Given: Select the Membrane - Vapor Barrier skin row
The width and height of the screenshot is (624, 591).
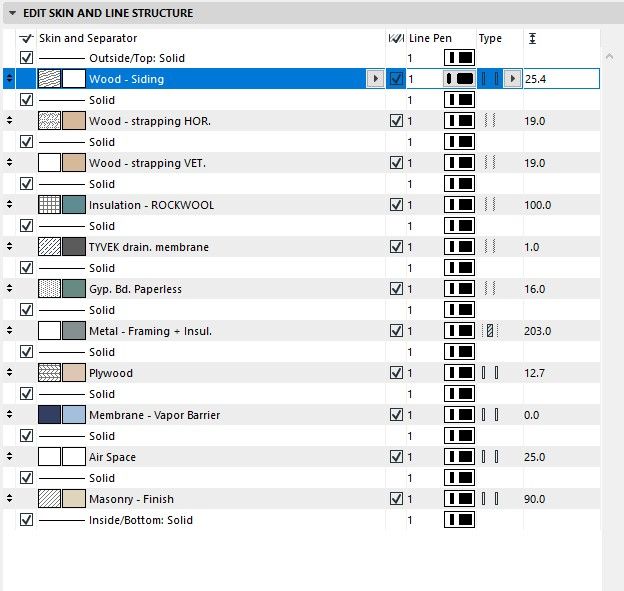Looking at the screenshot, I should pyautogui.click(x=154, y=415).
